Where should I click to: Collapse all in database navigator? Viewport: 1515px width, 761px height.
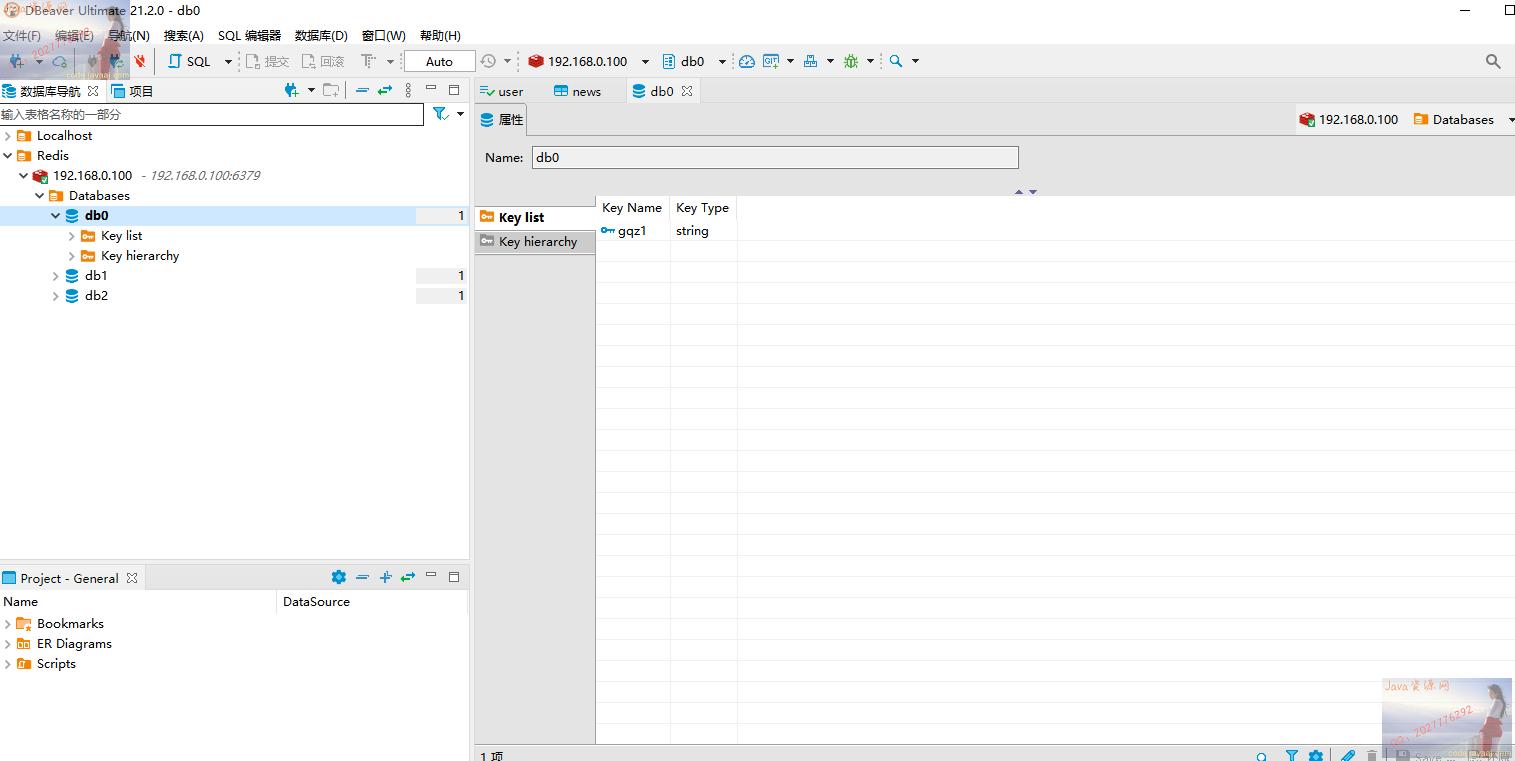(x=362, y=90)
